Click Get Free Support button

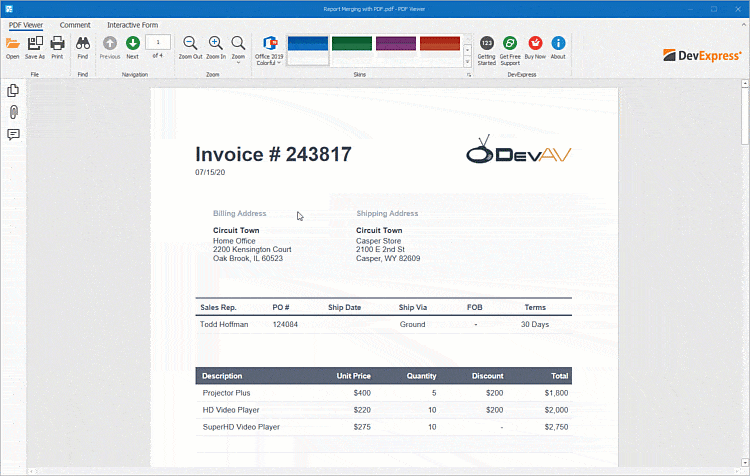(510, 45)
